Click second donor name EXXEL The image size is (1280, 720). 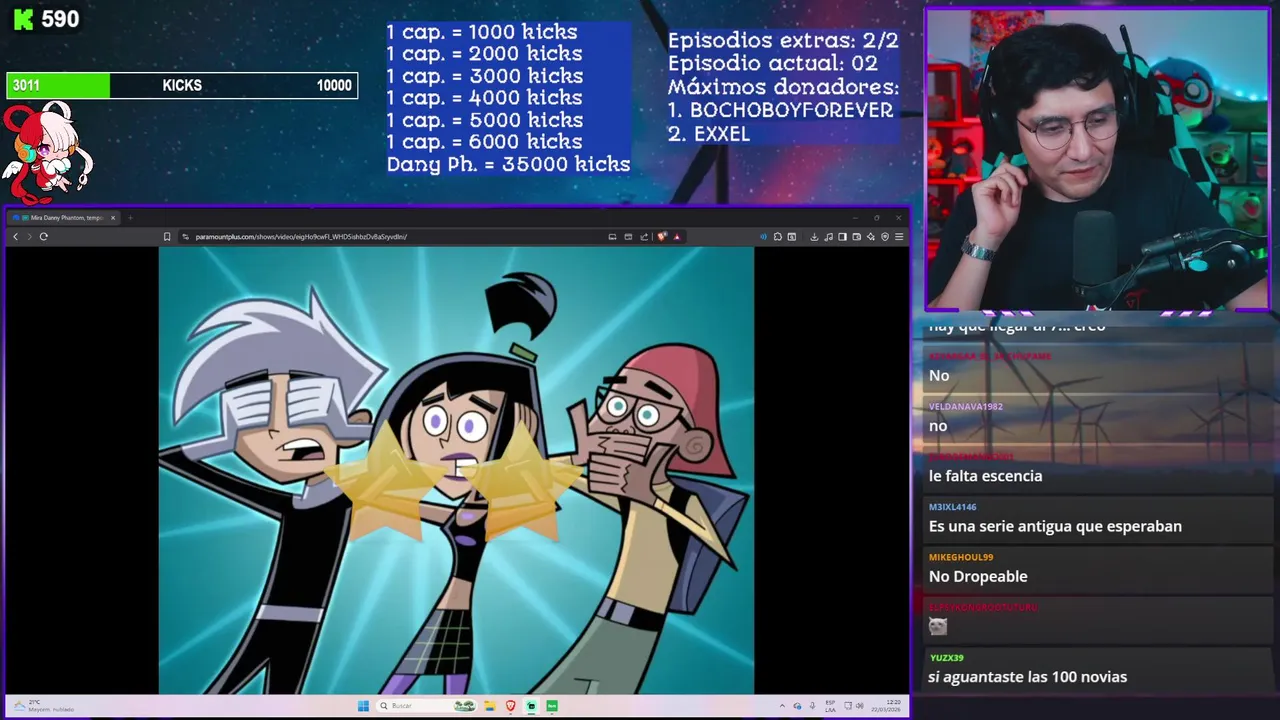tap(720, 134)
